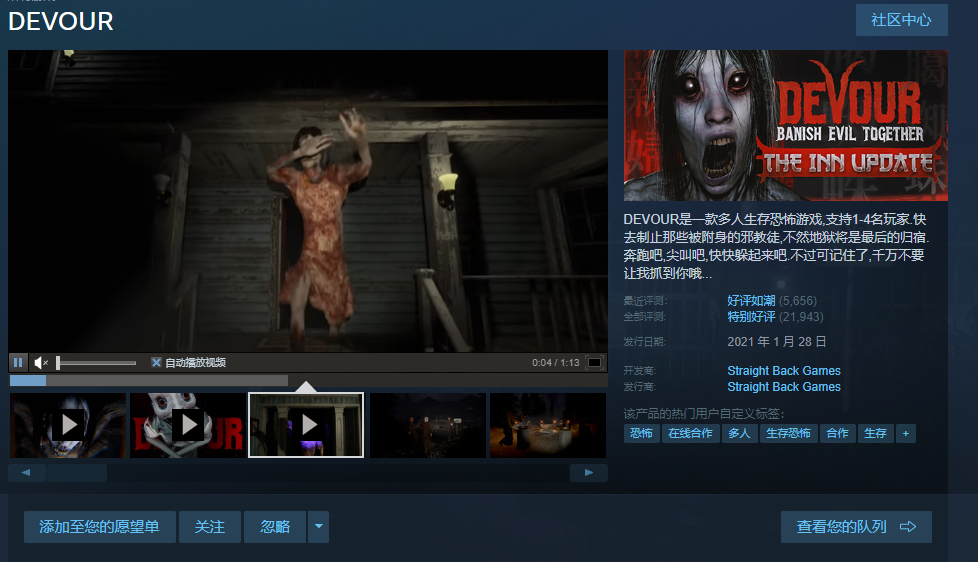This screenshot has height=562, width=978.
Task: Move the thumbnail strip scrollbar handle
Action: [x=77, y=473]
